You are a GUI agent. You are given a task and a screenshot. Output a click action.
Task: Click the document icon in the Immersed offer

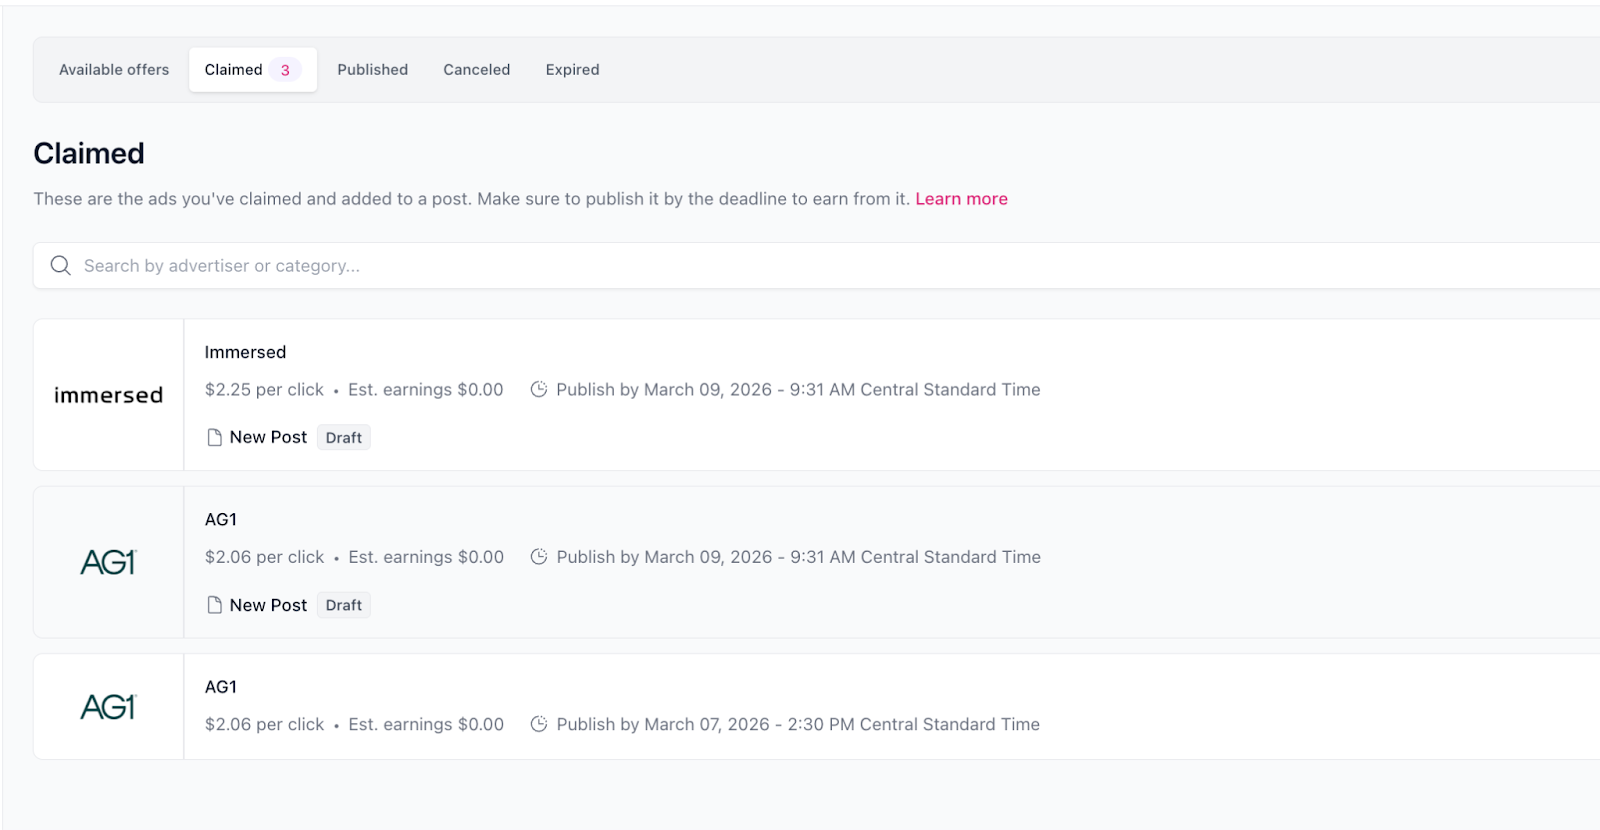point(214,438)
